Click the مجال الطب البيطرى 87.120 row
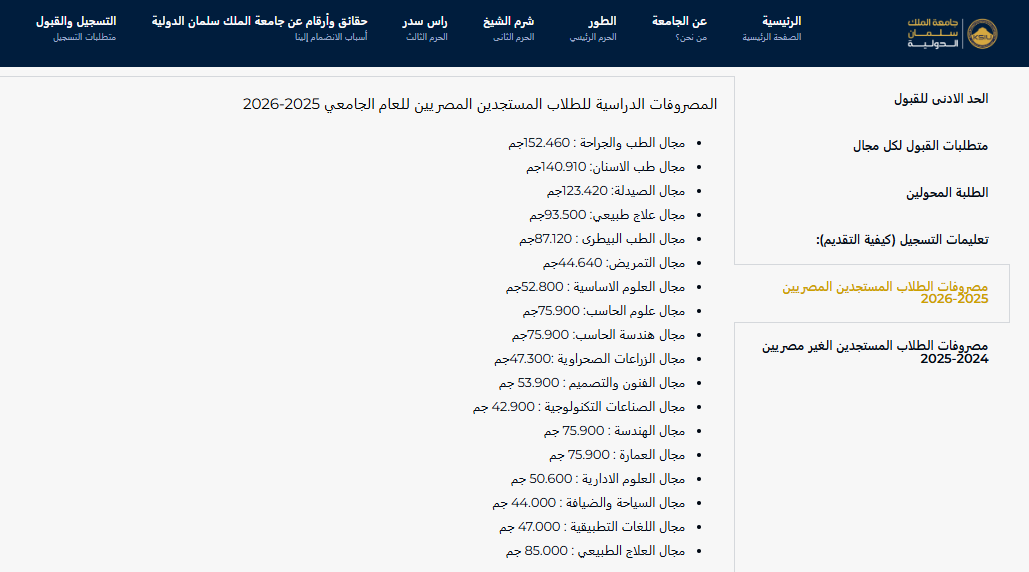Viewport: 1029px width, 572px height. (602, 239)
